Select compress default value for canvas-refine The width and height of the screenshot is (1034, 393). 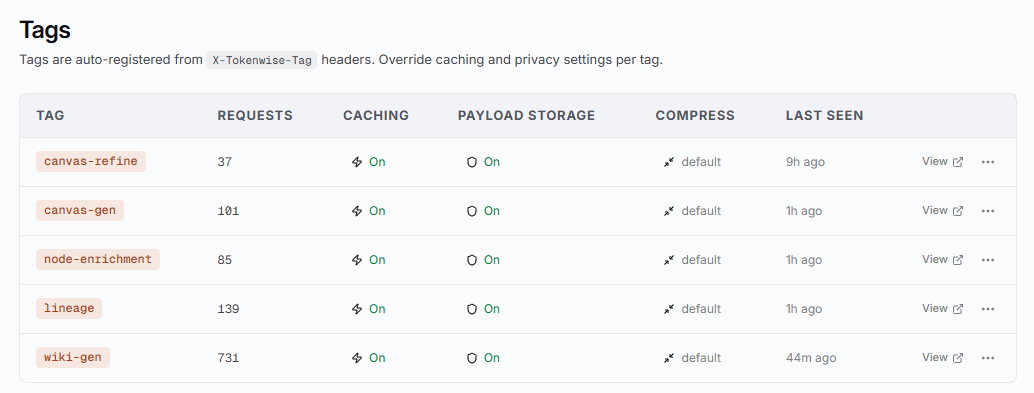point(701,162)
